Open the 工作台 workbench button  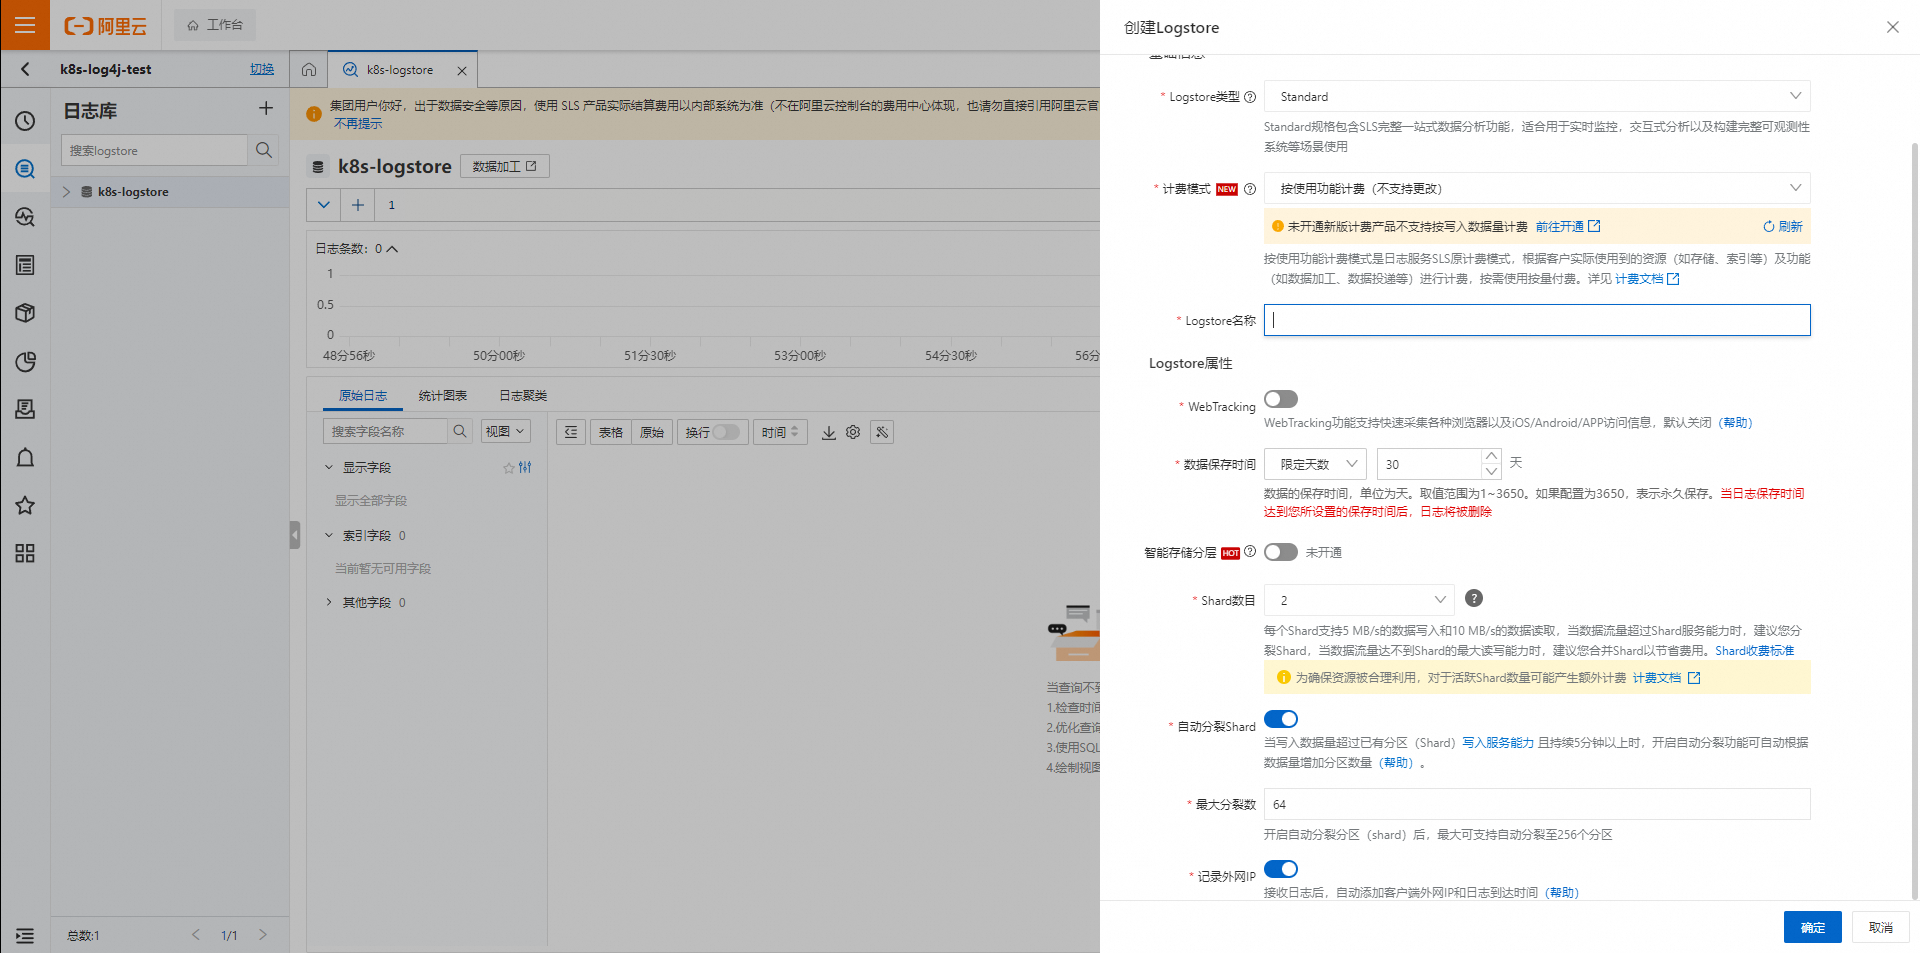[215, 25]
